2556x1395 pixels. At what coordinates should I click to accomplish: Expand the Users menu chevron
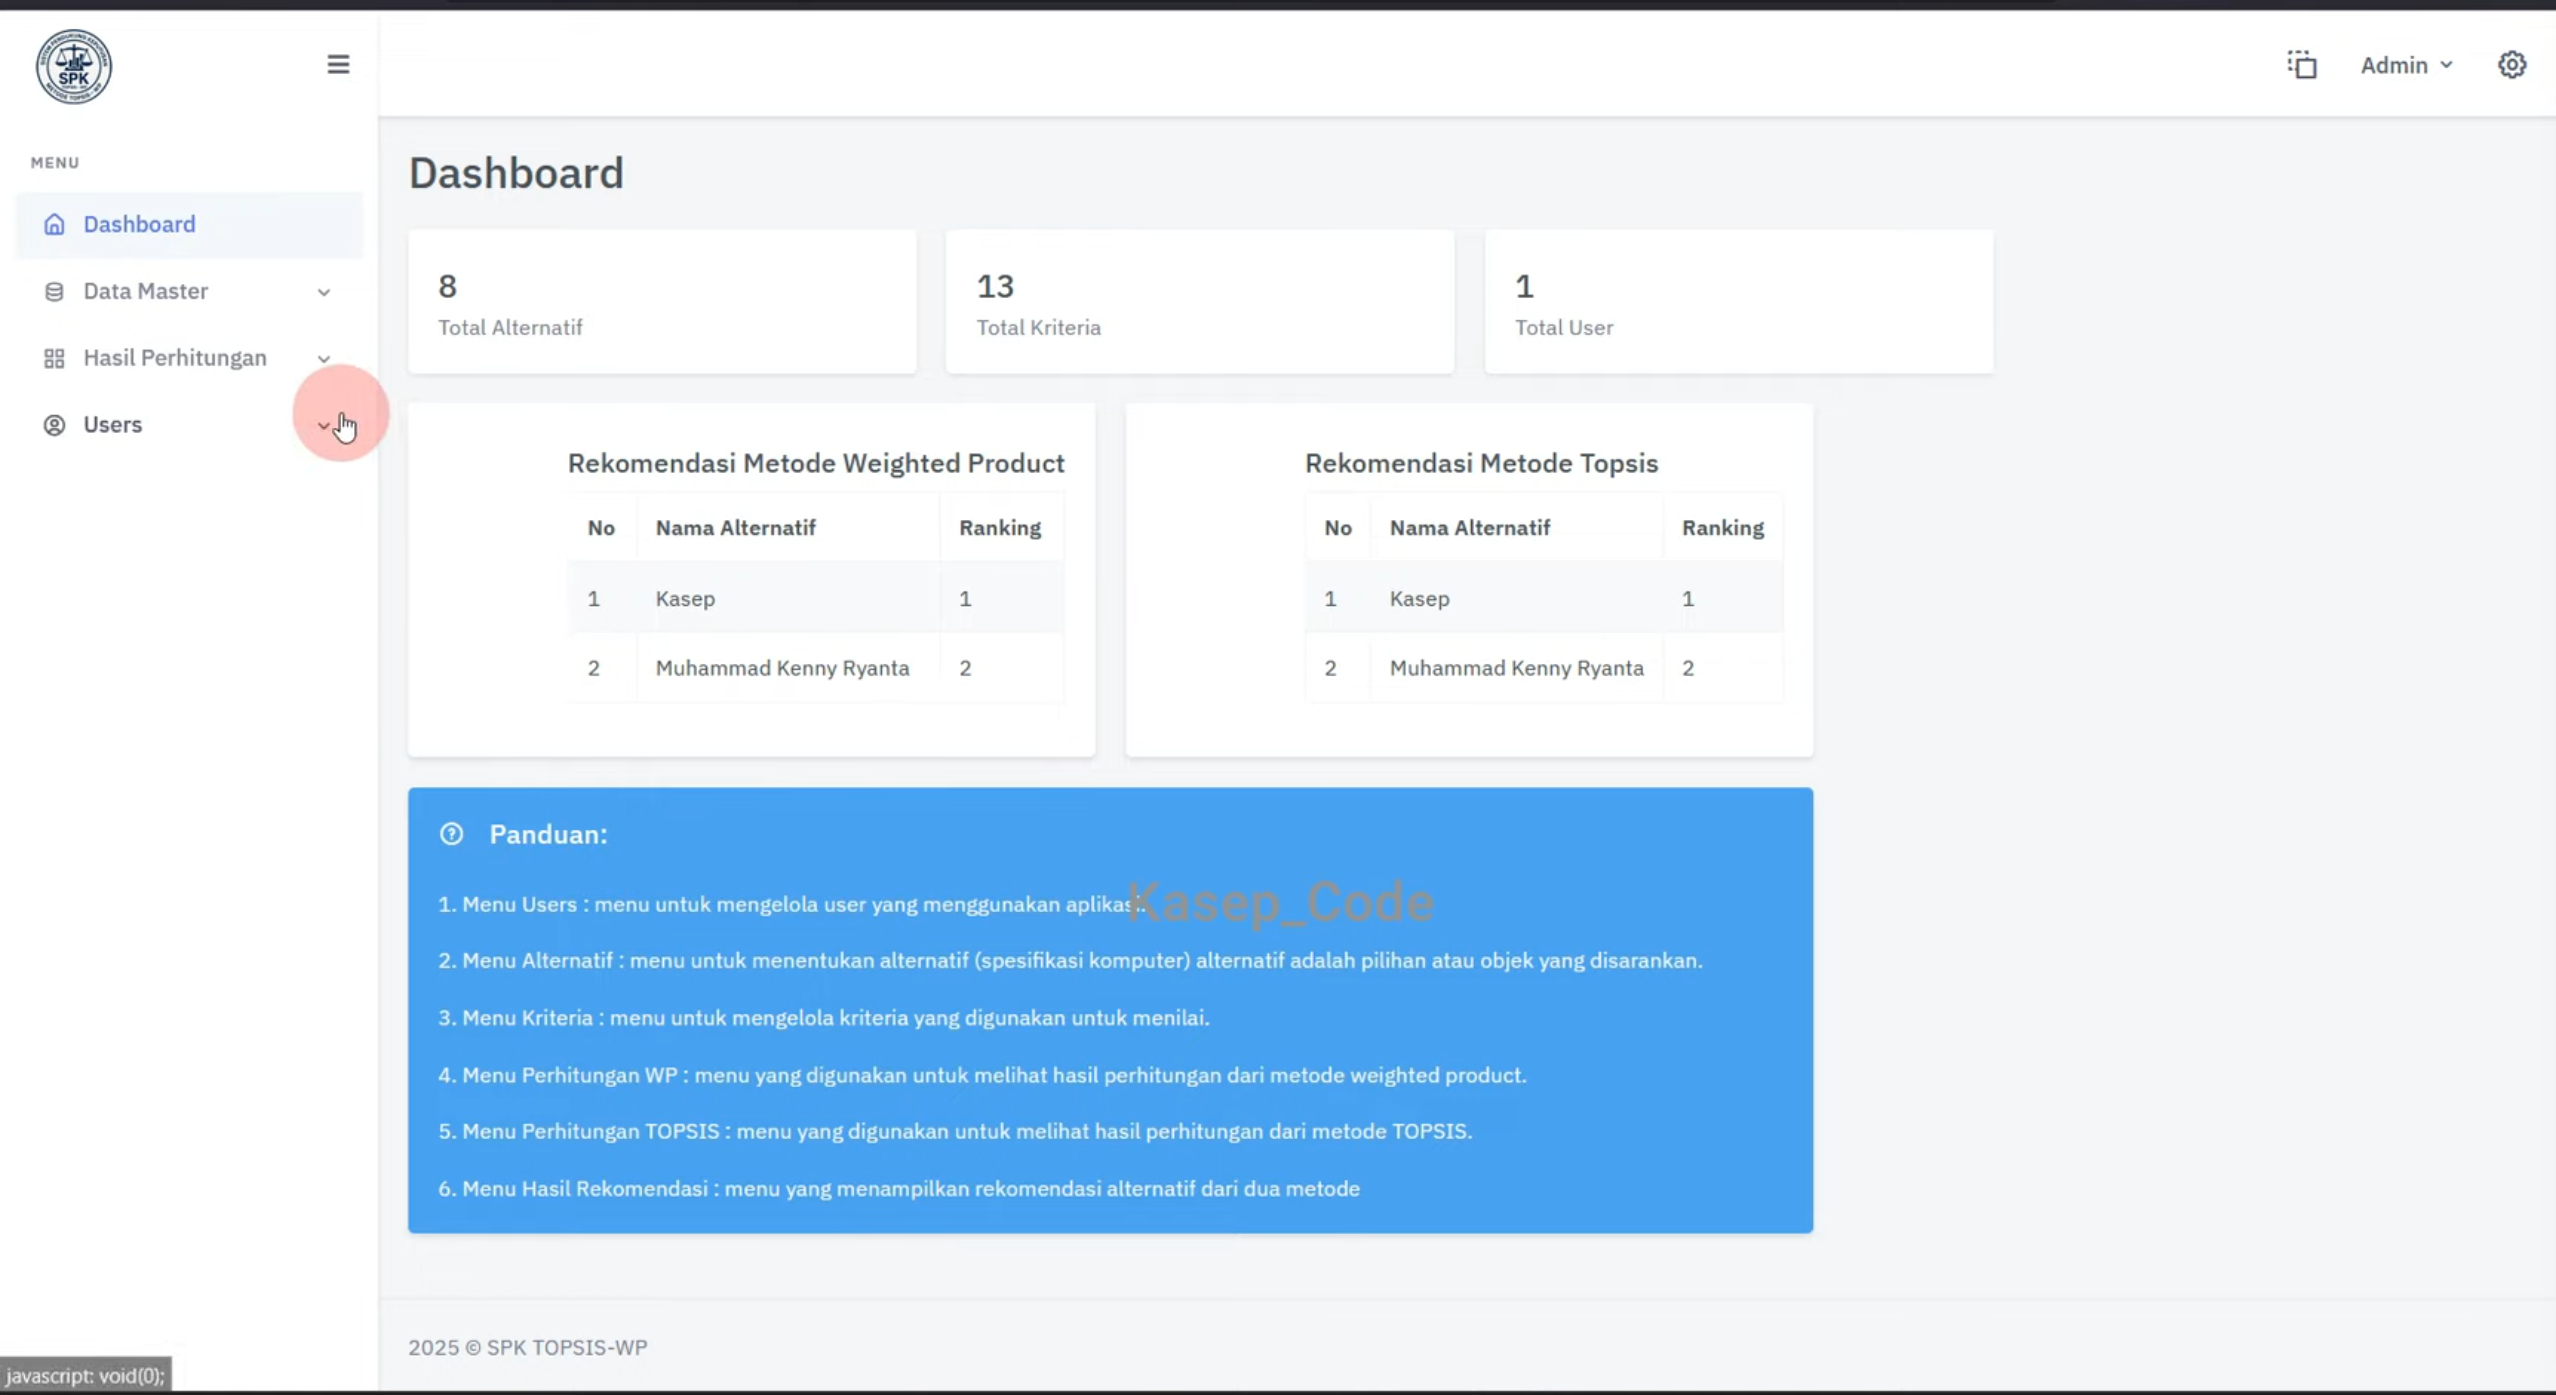(x=324, y=426)
